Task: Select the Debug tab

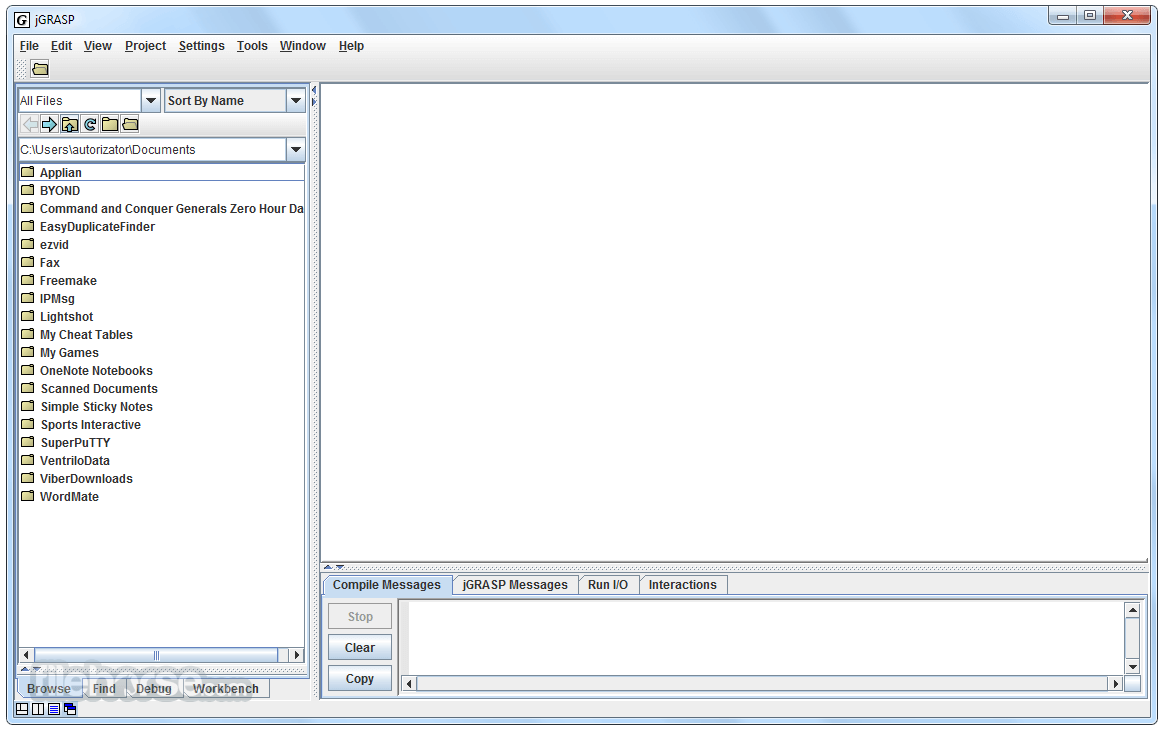Action: (154, 689)
